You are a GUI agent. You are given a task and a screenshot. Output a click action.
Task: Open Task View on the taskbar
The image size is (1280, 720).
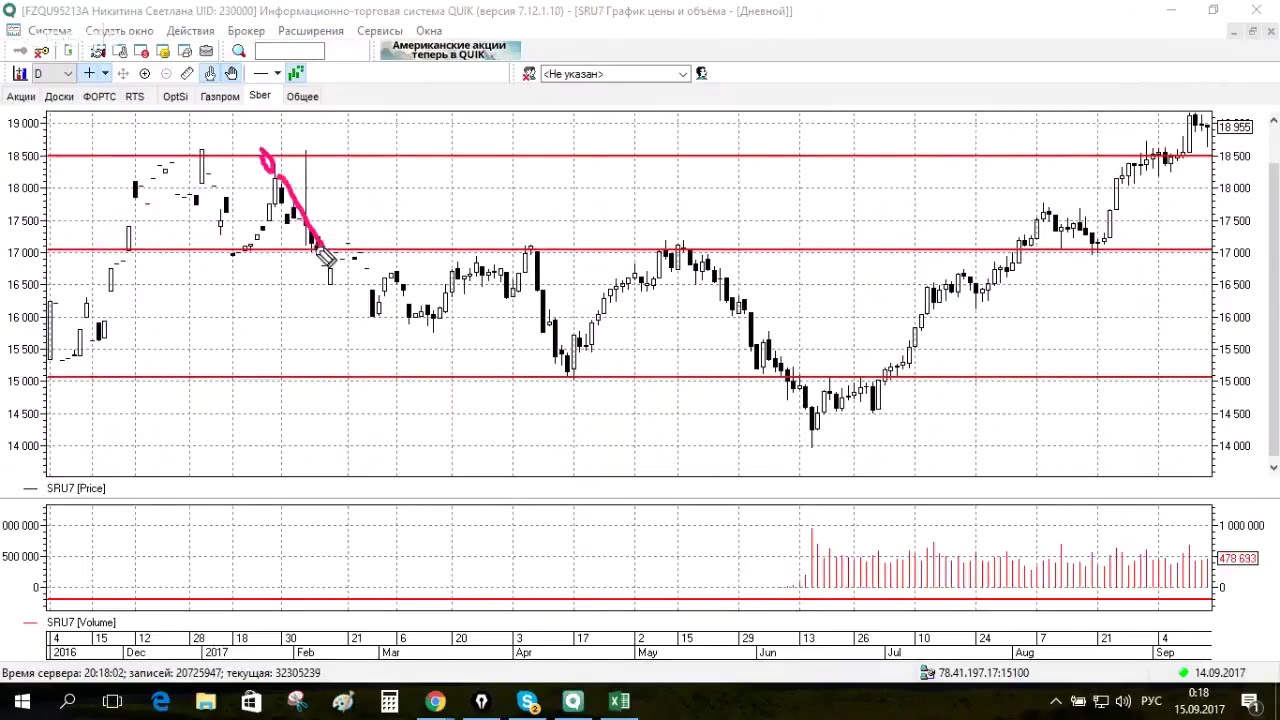point(112,702)
